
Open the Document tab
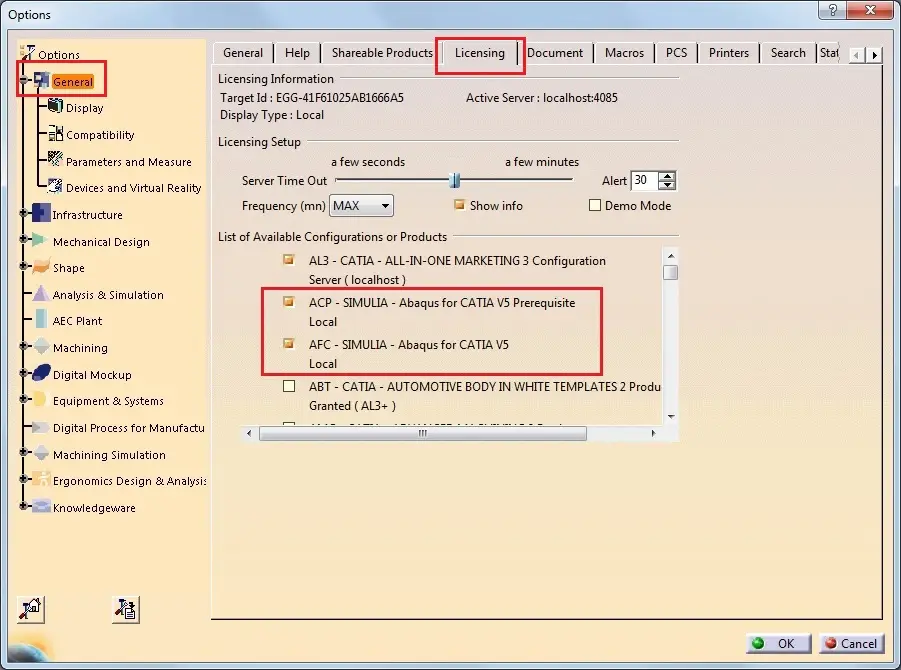pyautogui.click(x=555, y=53)
